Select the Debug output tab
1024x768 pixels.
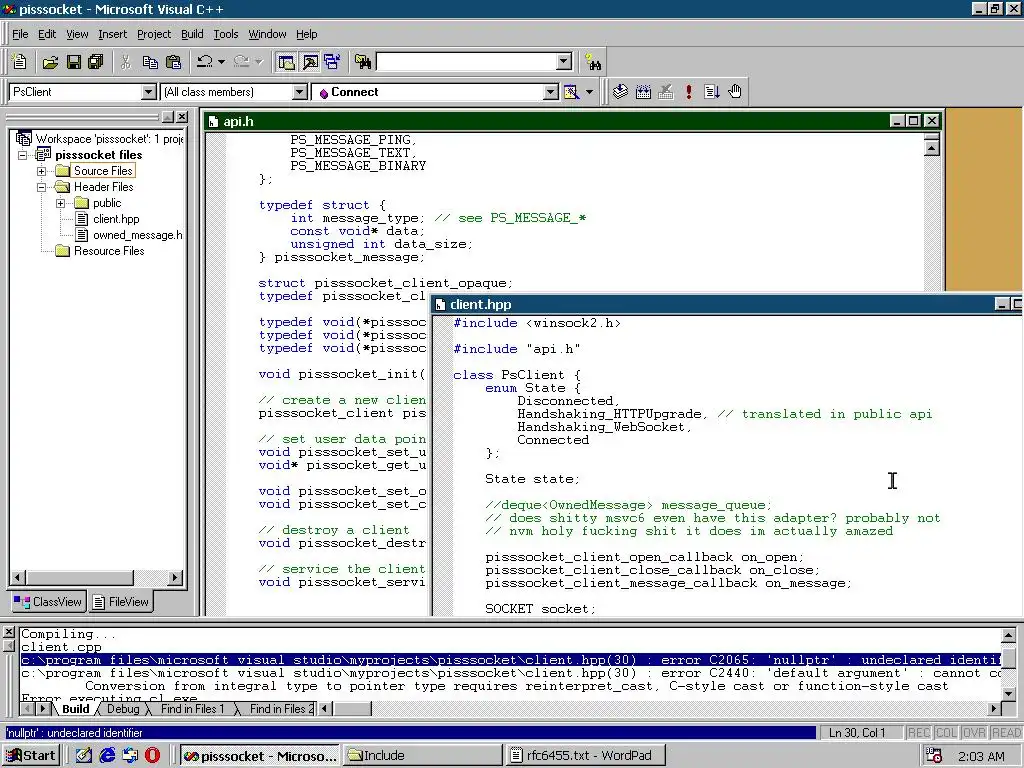(x=123, y=709)
